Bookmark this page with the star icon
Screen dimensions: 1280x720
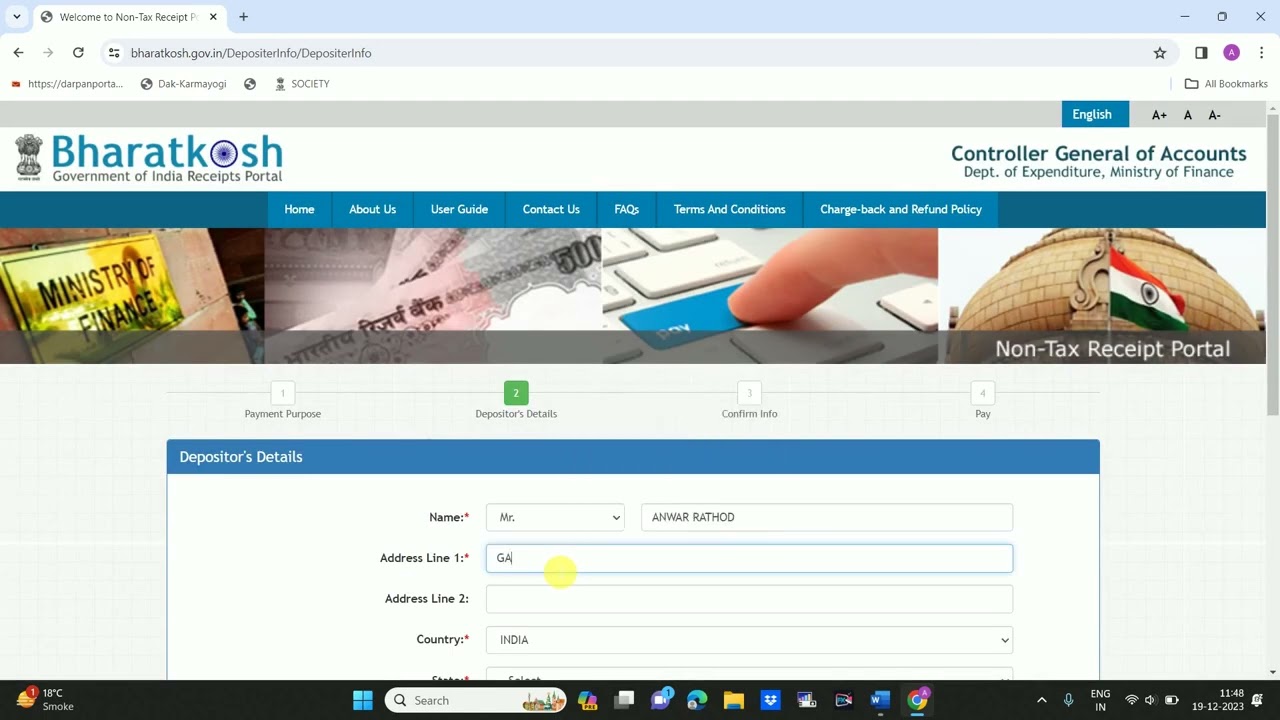click(x=1160, y=53)
